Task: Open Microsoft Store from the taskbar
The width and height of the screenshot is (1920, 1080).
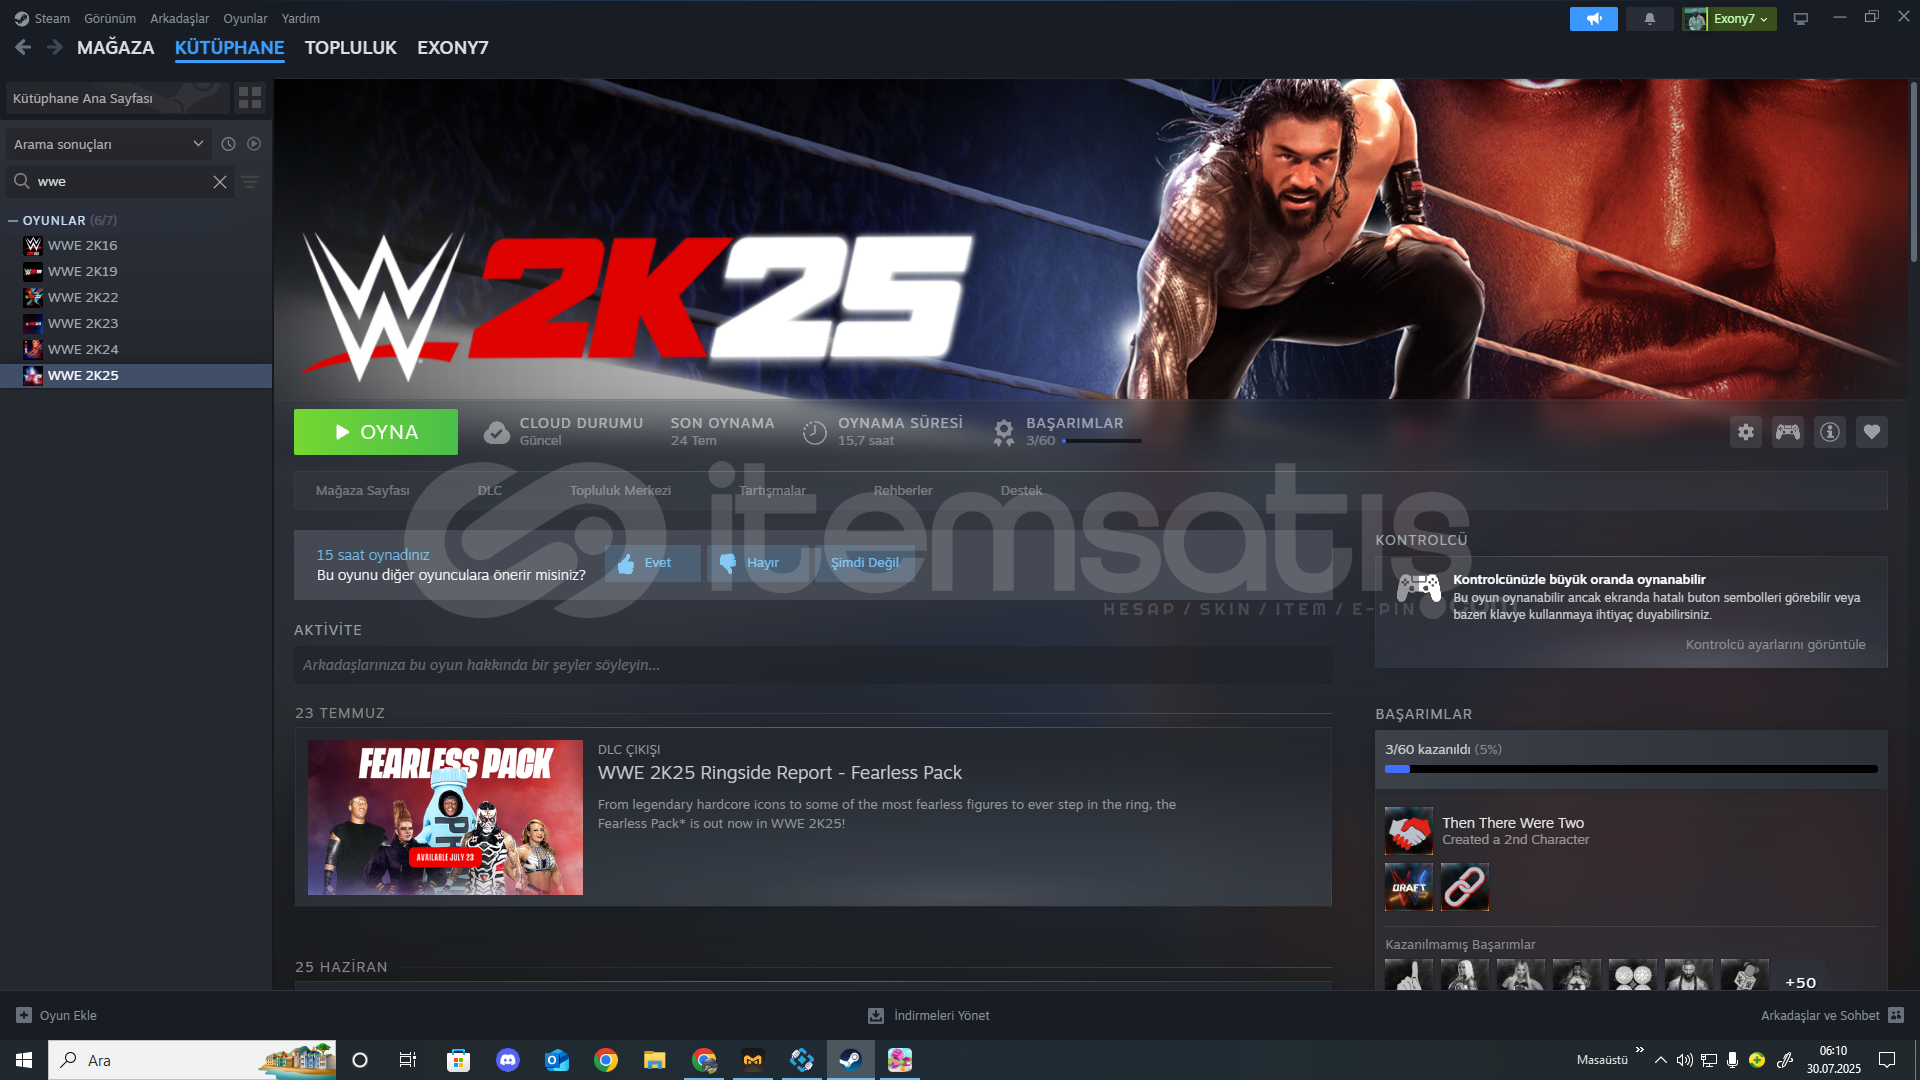Action: [x=459, y=1060]
